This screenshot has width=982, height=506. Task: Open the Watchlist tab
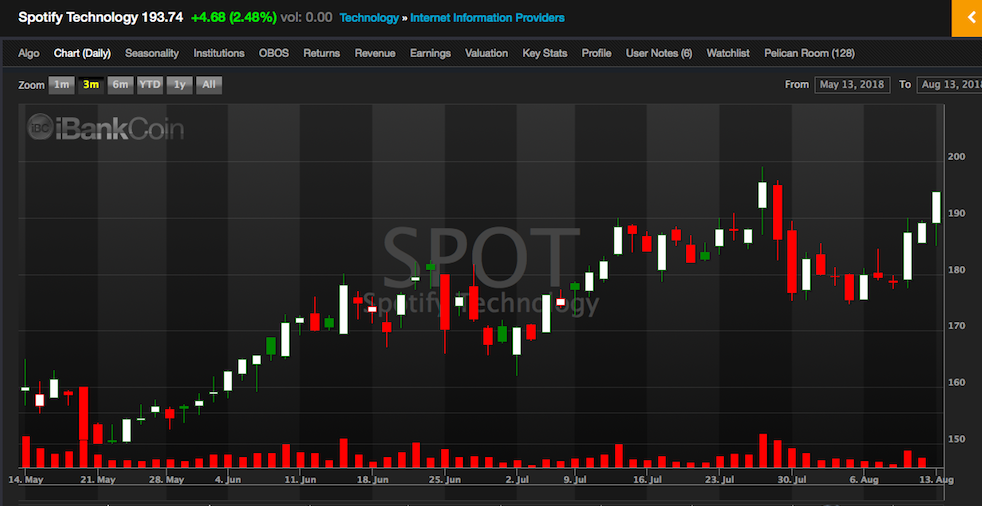(x=728, y=53)
